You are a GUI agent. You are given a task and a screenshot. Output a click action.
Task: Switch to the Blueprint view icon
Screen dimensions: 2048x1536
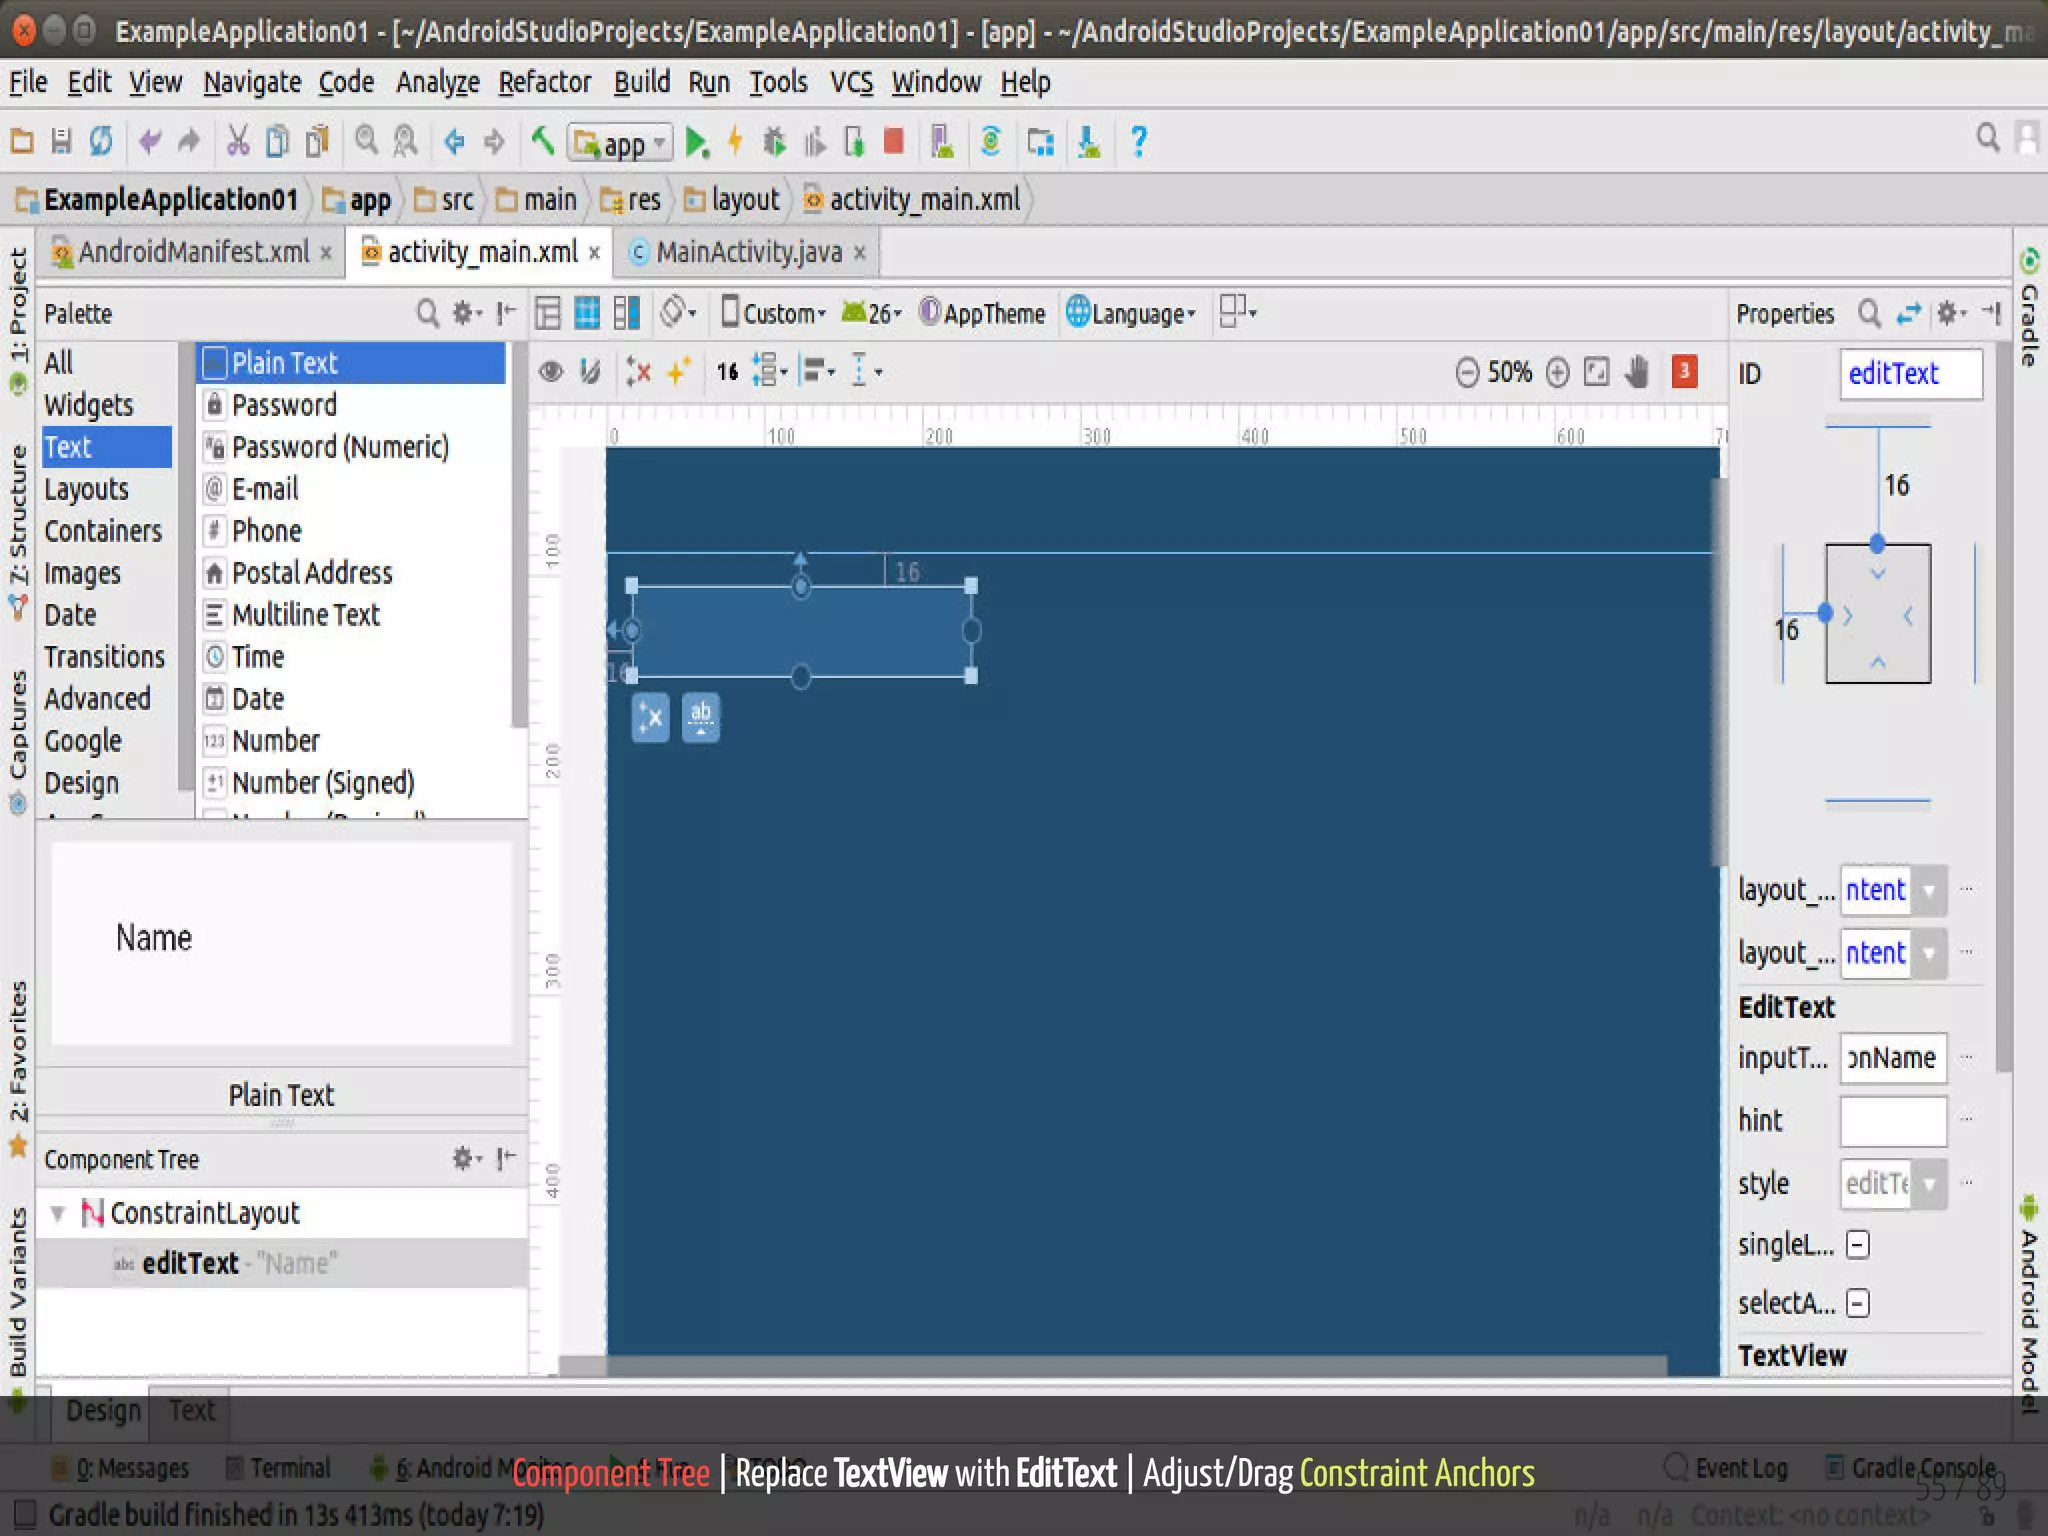pyautogui.click(x=587, y=314)
